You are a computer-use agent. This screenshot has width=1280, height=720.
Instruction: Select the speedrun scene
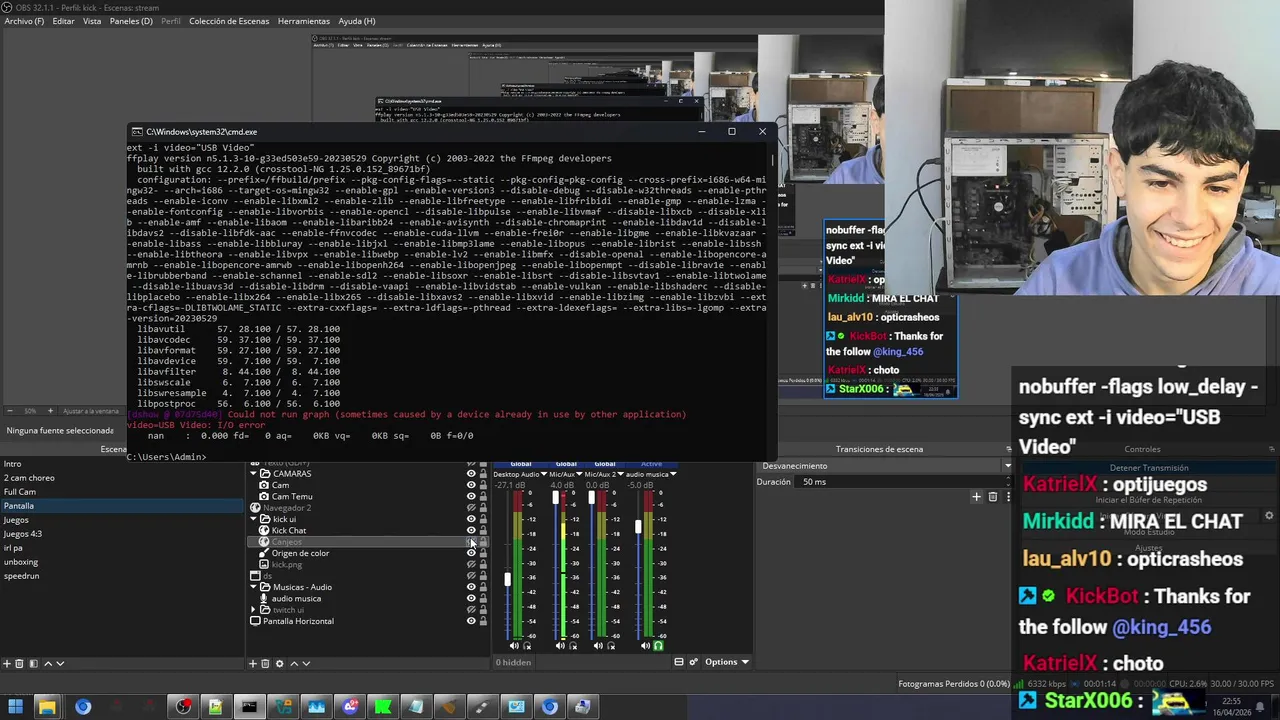pyautogui.click(x=122, y=576)
